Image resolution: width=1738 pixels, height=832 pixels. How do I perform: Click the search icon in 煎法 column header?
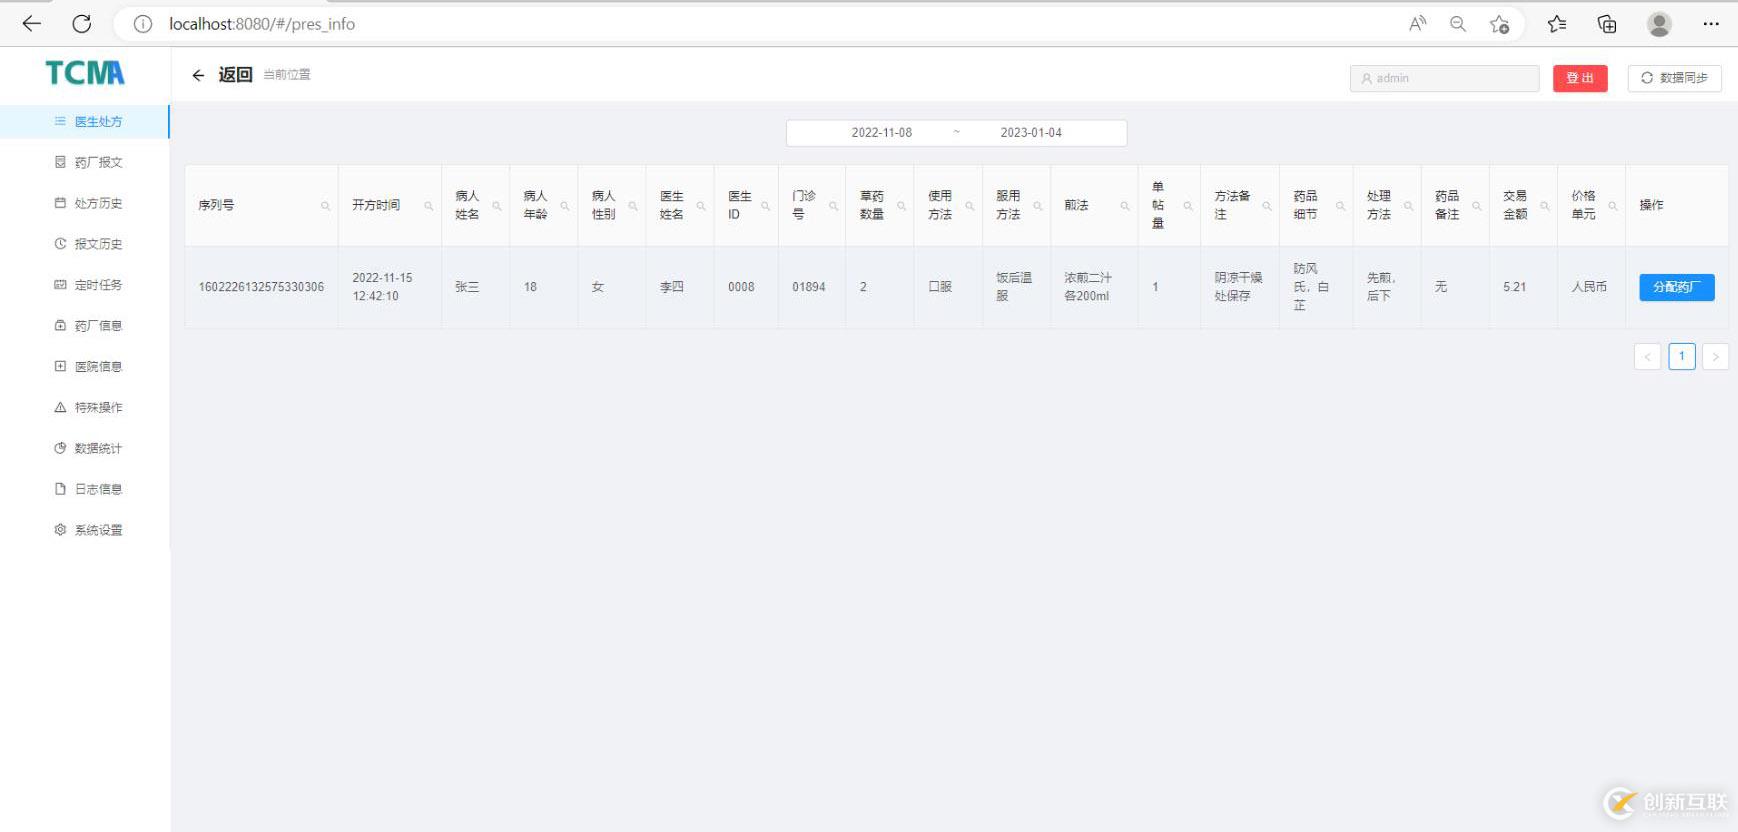[1125, 206]
